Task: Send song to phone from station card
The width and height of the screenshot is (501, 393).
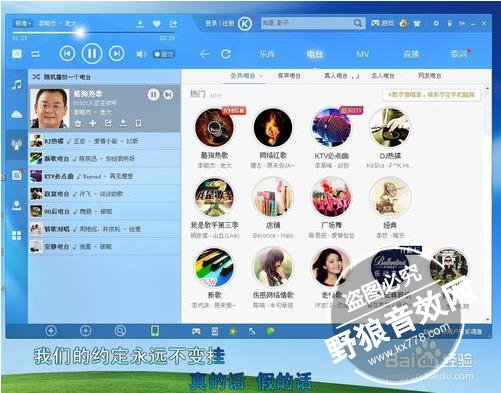Action: 138,123
